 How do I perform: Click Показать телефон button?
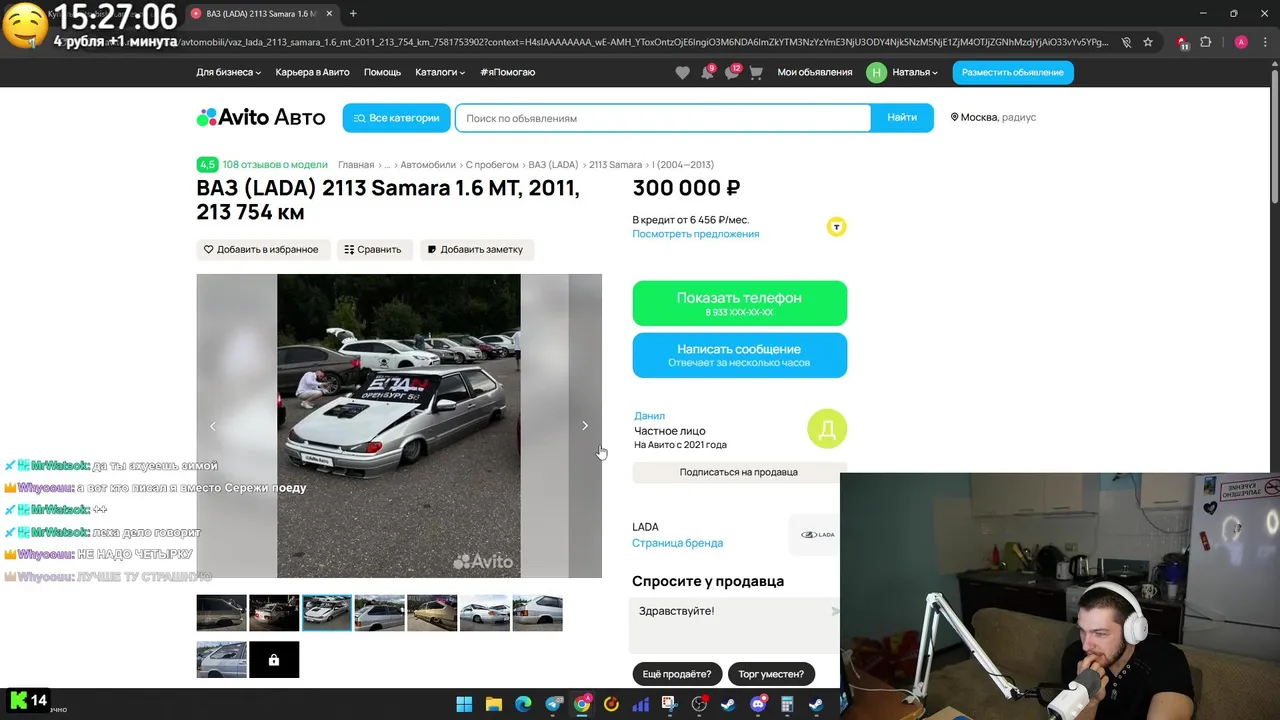pos(739,303)
